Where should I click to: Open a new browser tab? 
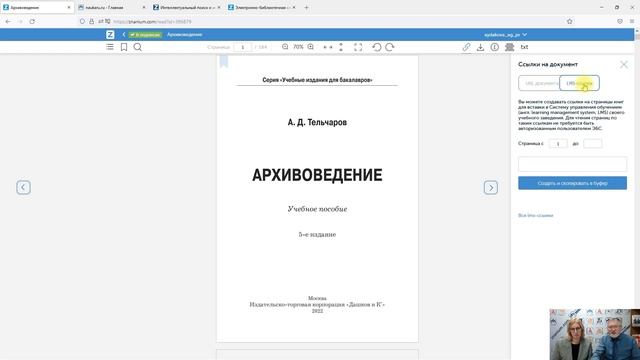(x=306, y=7)
